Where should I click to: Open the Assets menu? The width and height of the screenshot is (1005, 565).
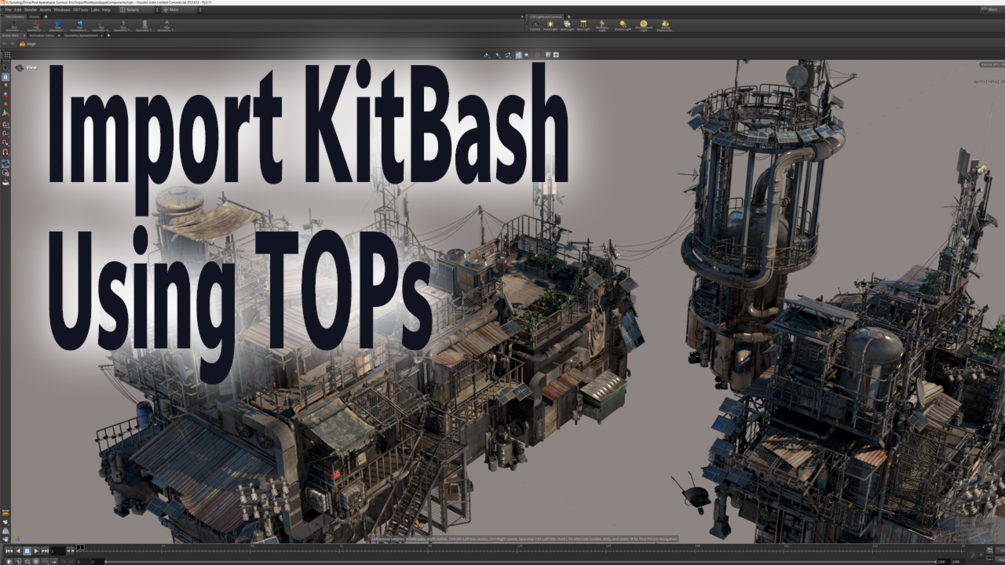pyautogui.click(x=45, y=10)
